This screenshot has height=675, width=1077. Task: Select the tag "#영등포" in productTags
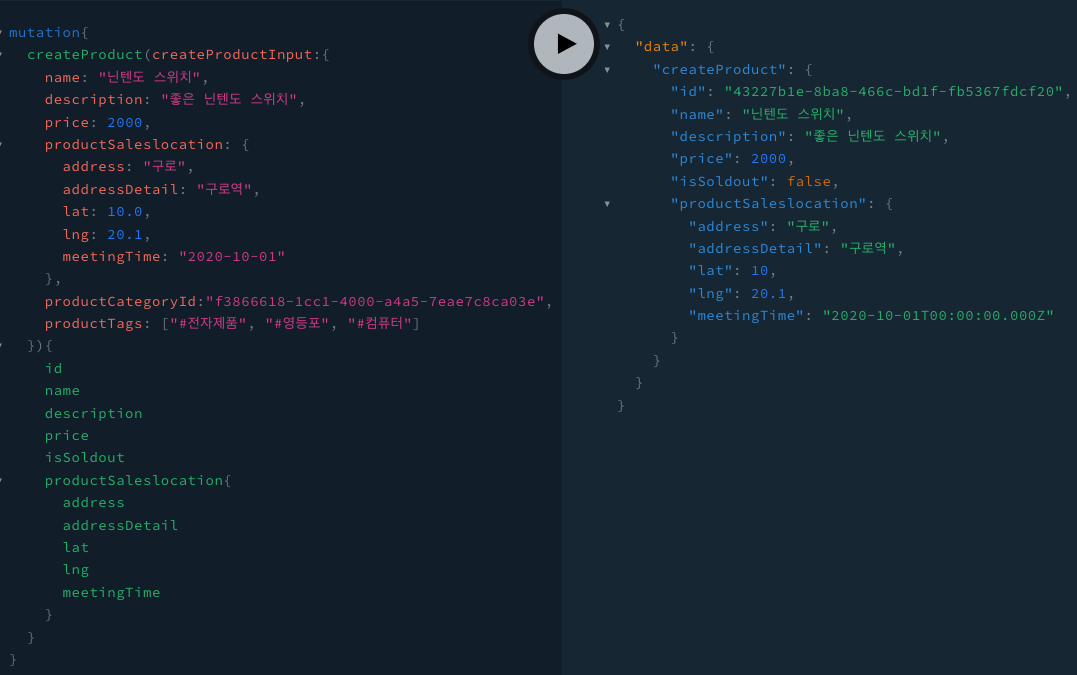coord(297,323)
